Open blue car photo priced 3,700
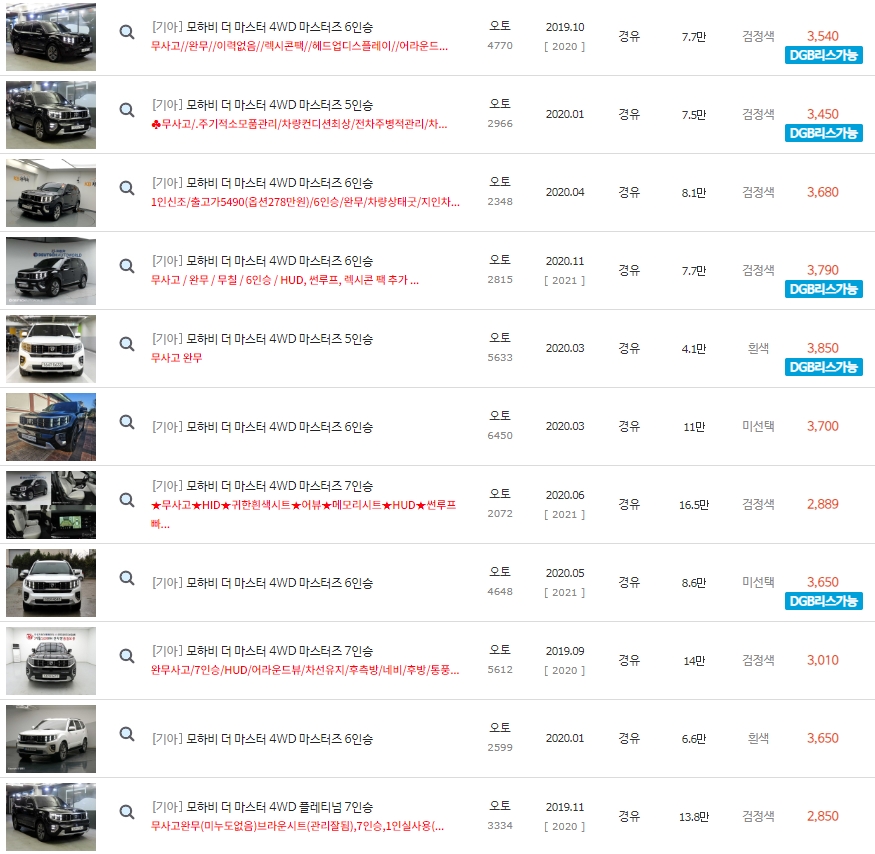The image size is (875, 854). click(51, 427)
